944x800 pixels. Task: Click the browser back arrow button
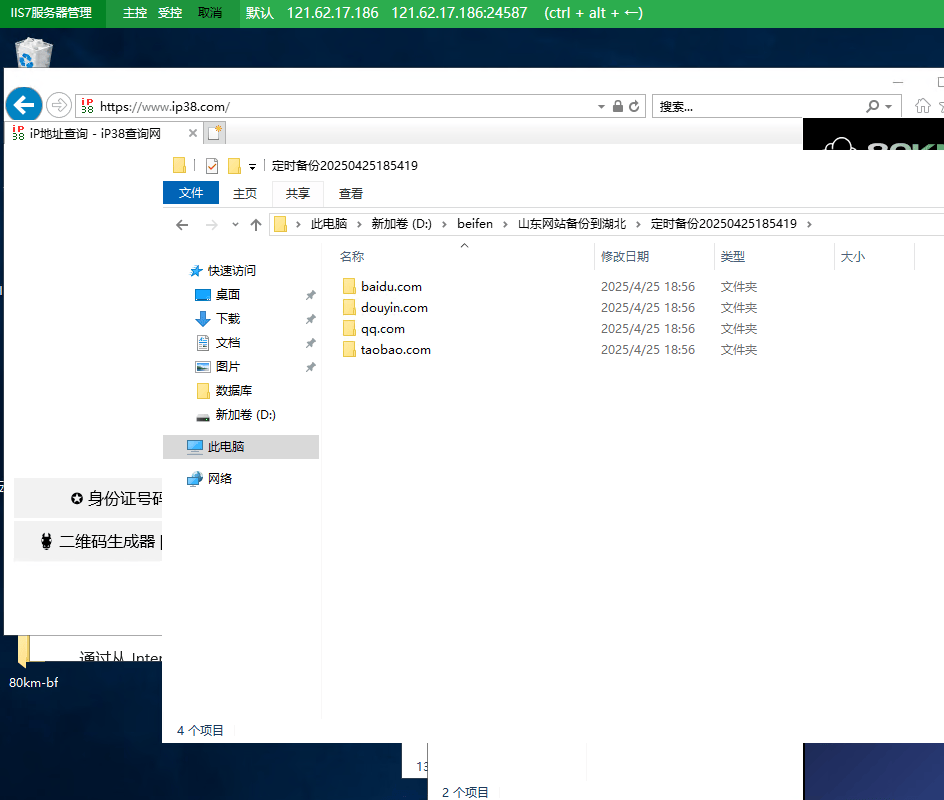point(23,105)
